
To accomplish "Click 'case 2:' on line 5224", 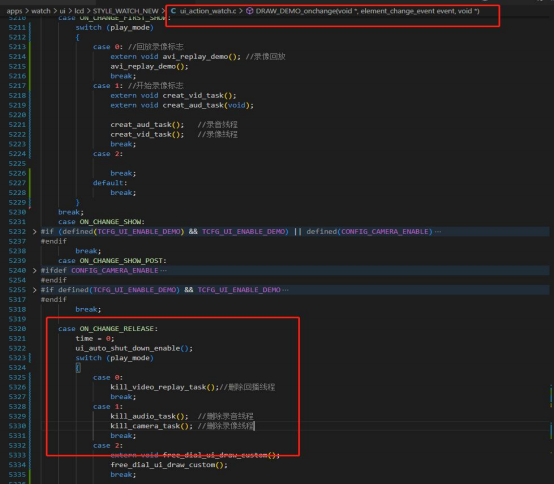I will pos(108,154).
